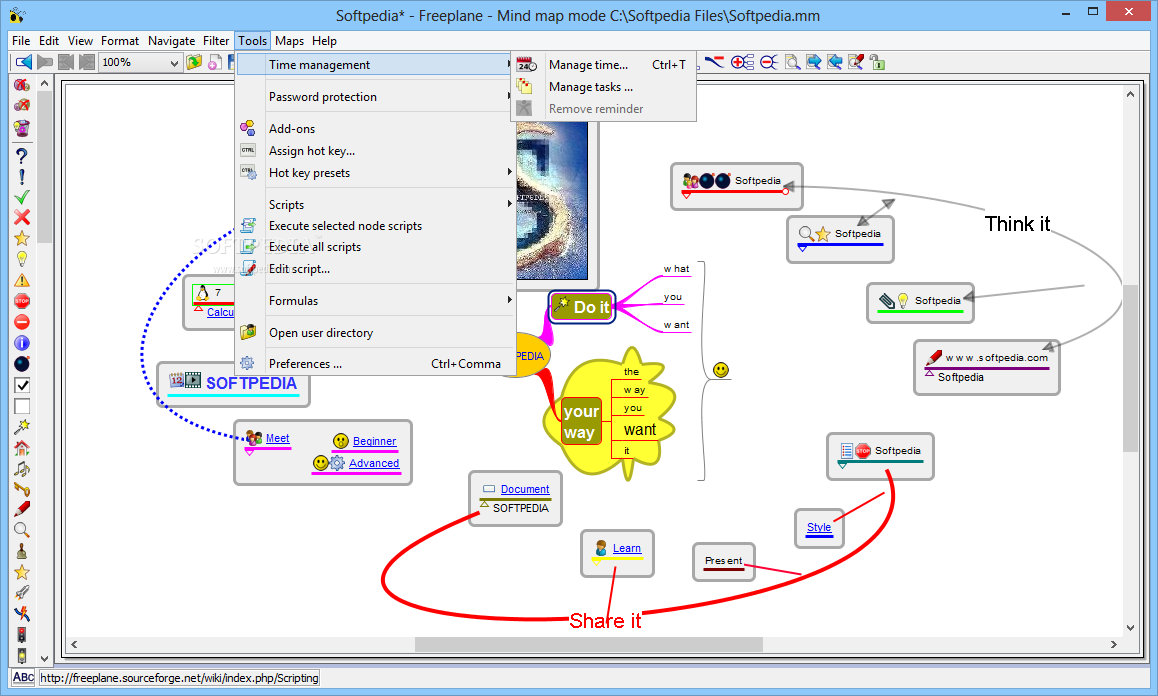Expand the Scripts submenu
This screenshot has width=1158, height=696.
click(375, 205)
